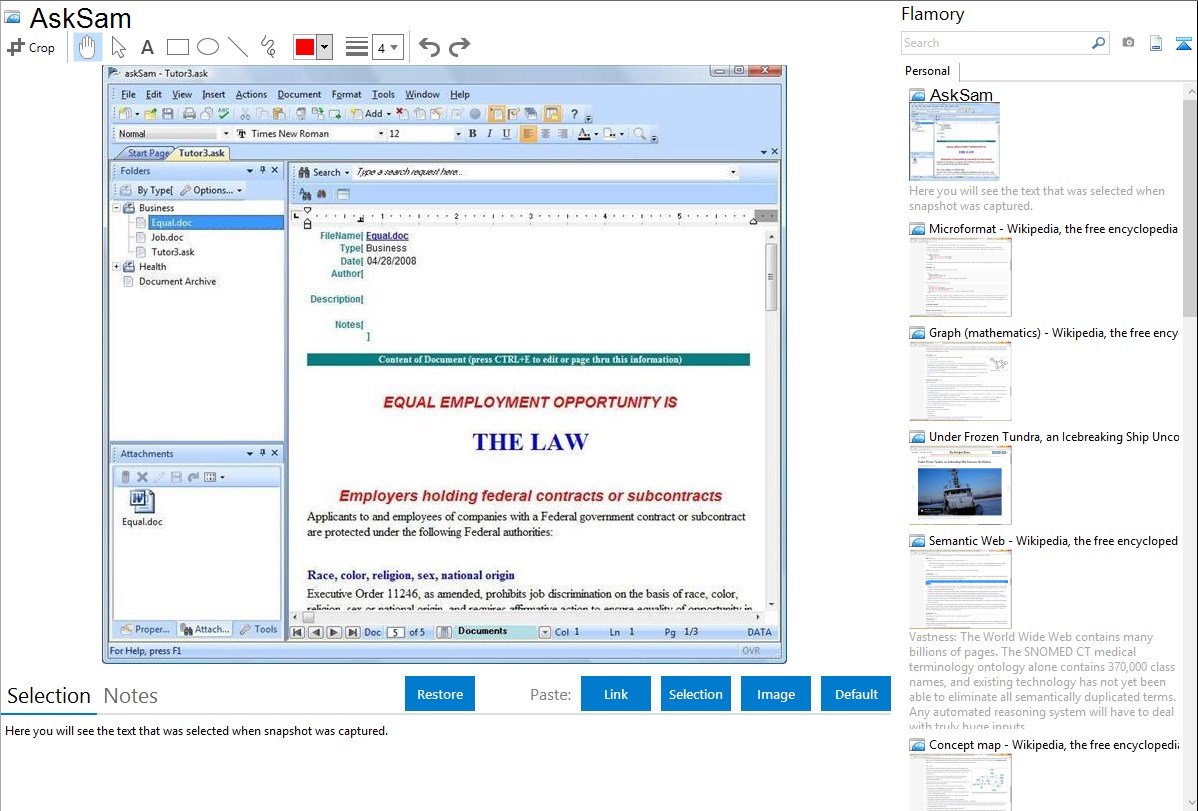
Task: Toggle right alignment in askSam toolbar
Action: pos(562,134)
